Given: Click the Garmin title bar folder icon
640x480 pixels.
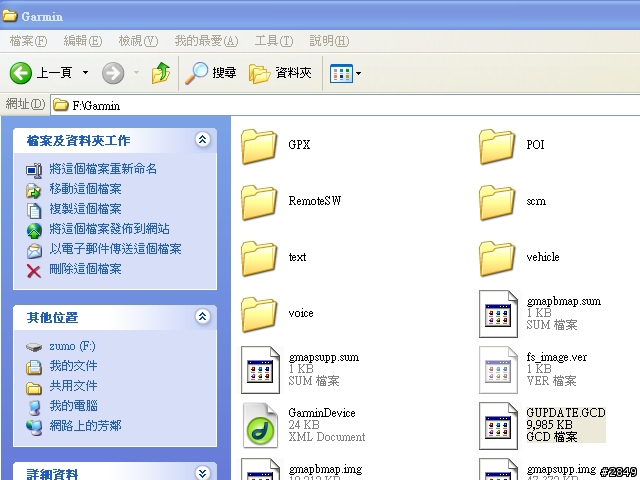Looking at the screenshot, I should 10,16.
